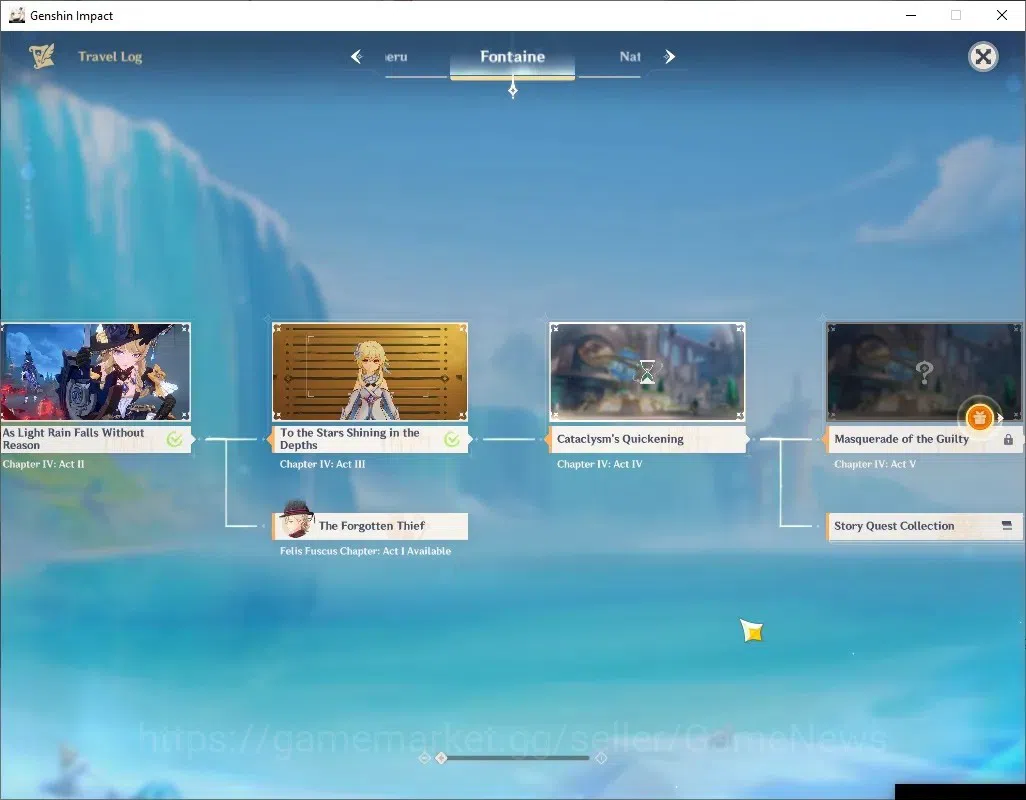Click the Travel Log title text
The height and width of the screenshot is (800, 1026).
tap(110, 56)
